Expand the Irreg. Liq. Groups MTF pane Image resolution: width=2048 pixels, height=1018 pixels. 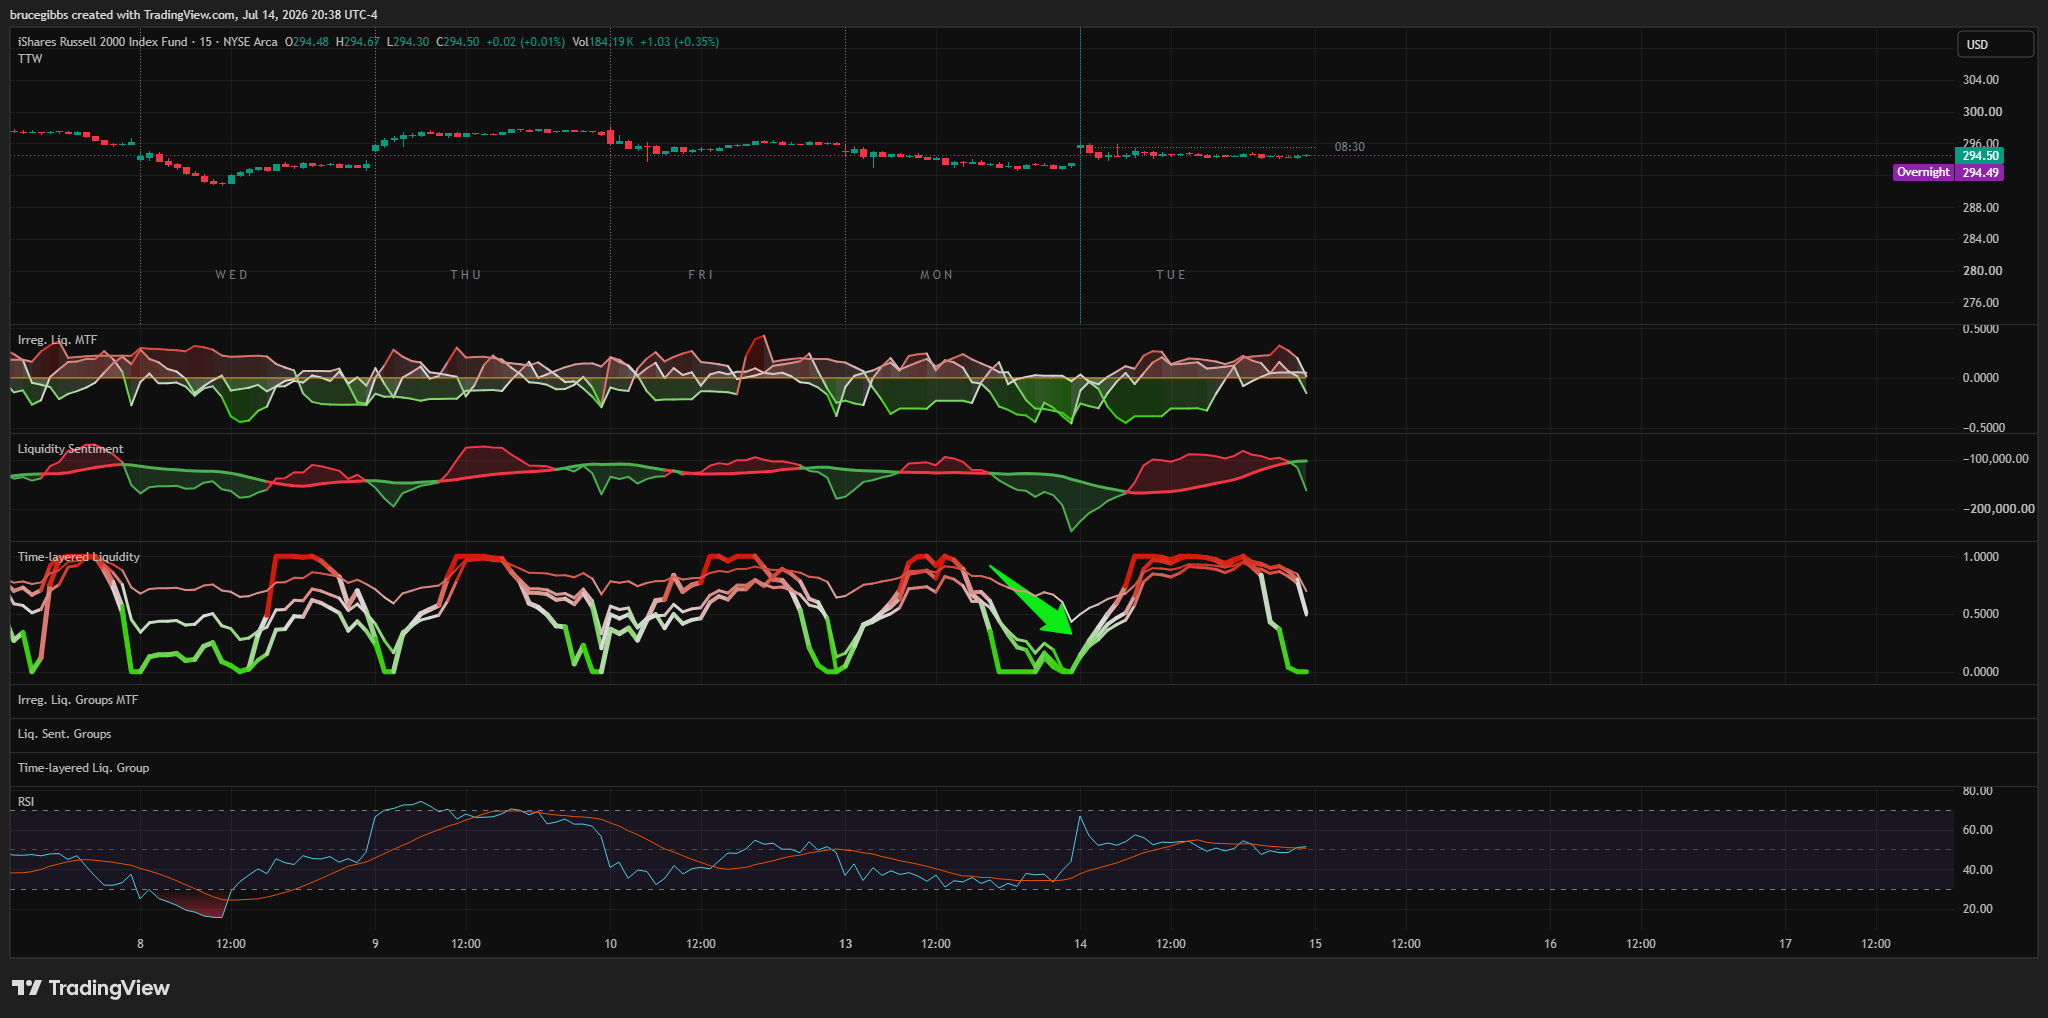(78, 700)
